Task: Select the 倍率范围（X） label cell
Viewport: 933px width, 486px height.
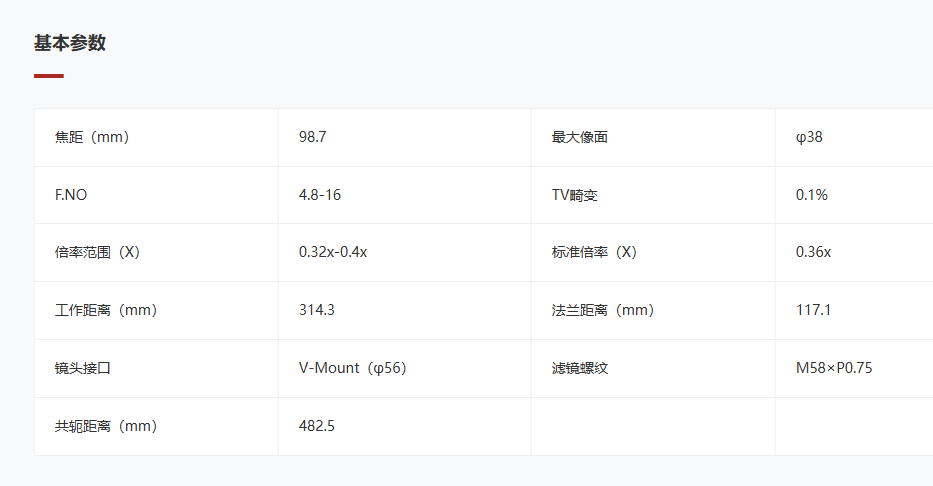Action: (156, 252)
